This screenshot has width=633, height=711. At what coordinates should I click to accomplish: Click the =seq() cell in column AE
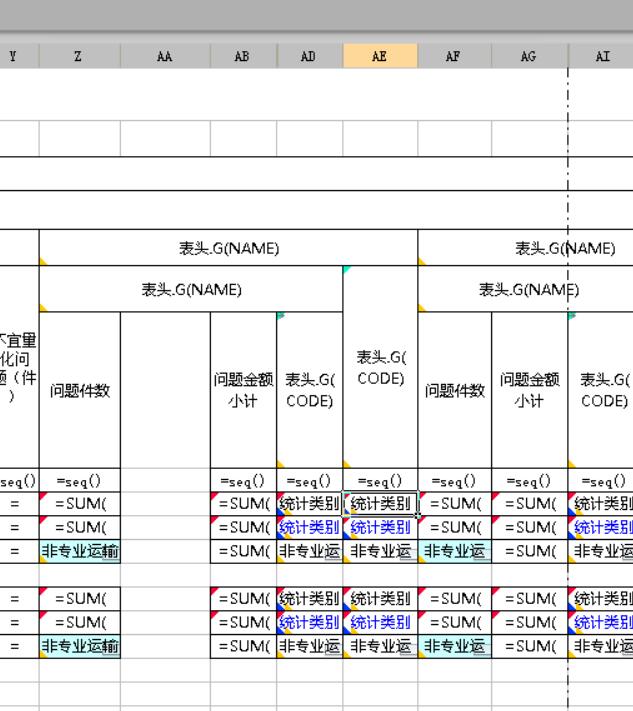tap(380, 481)
